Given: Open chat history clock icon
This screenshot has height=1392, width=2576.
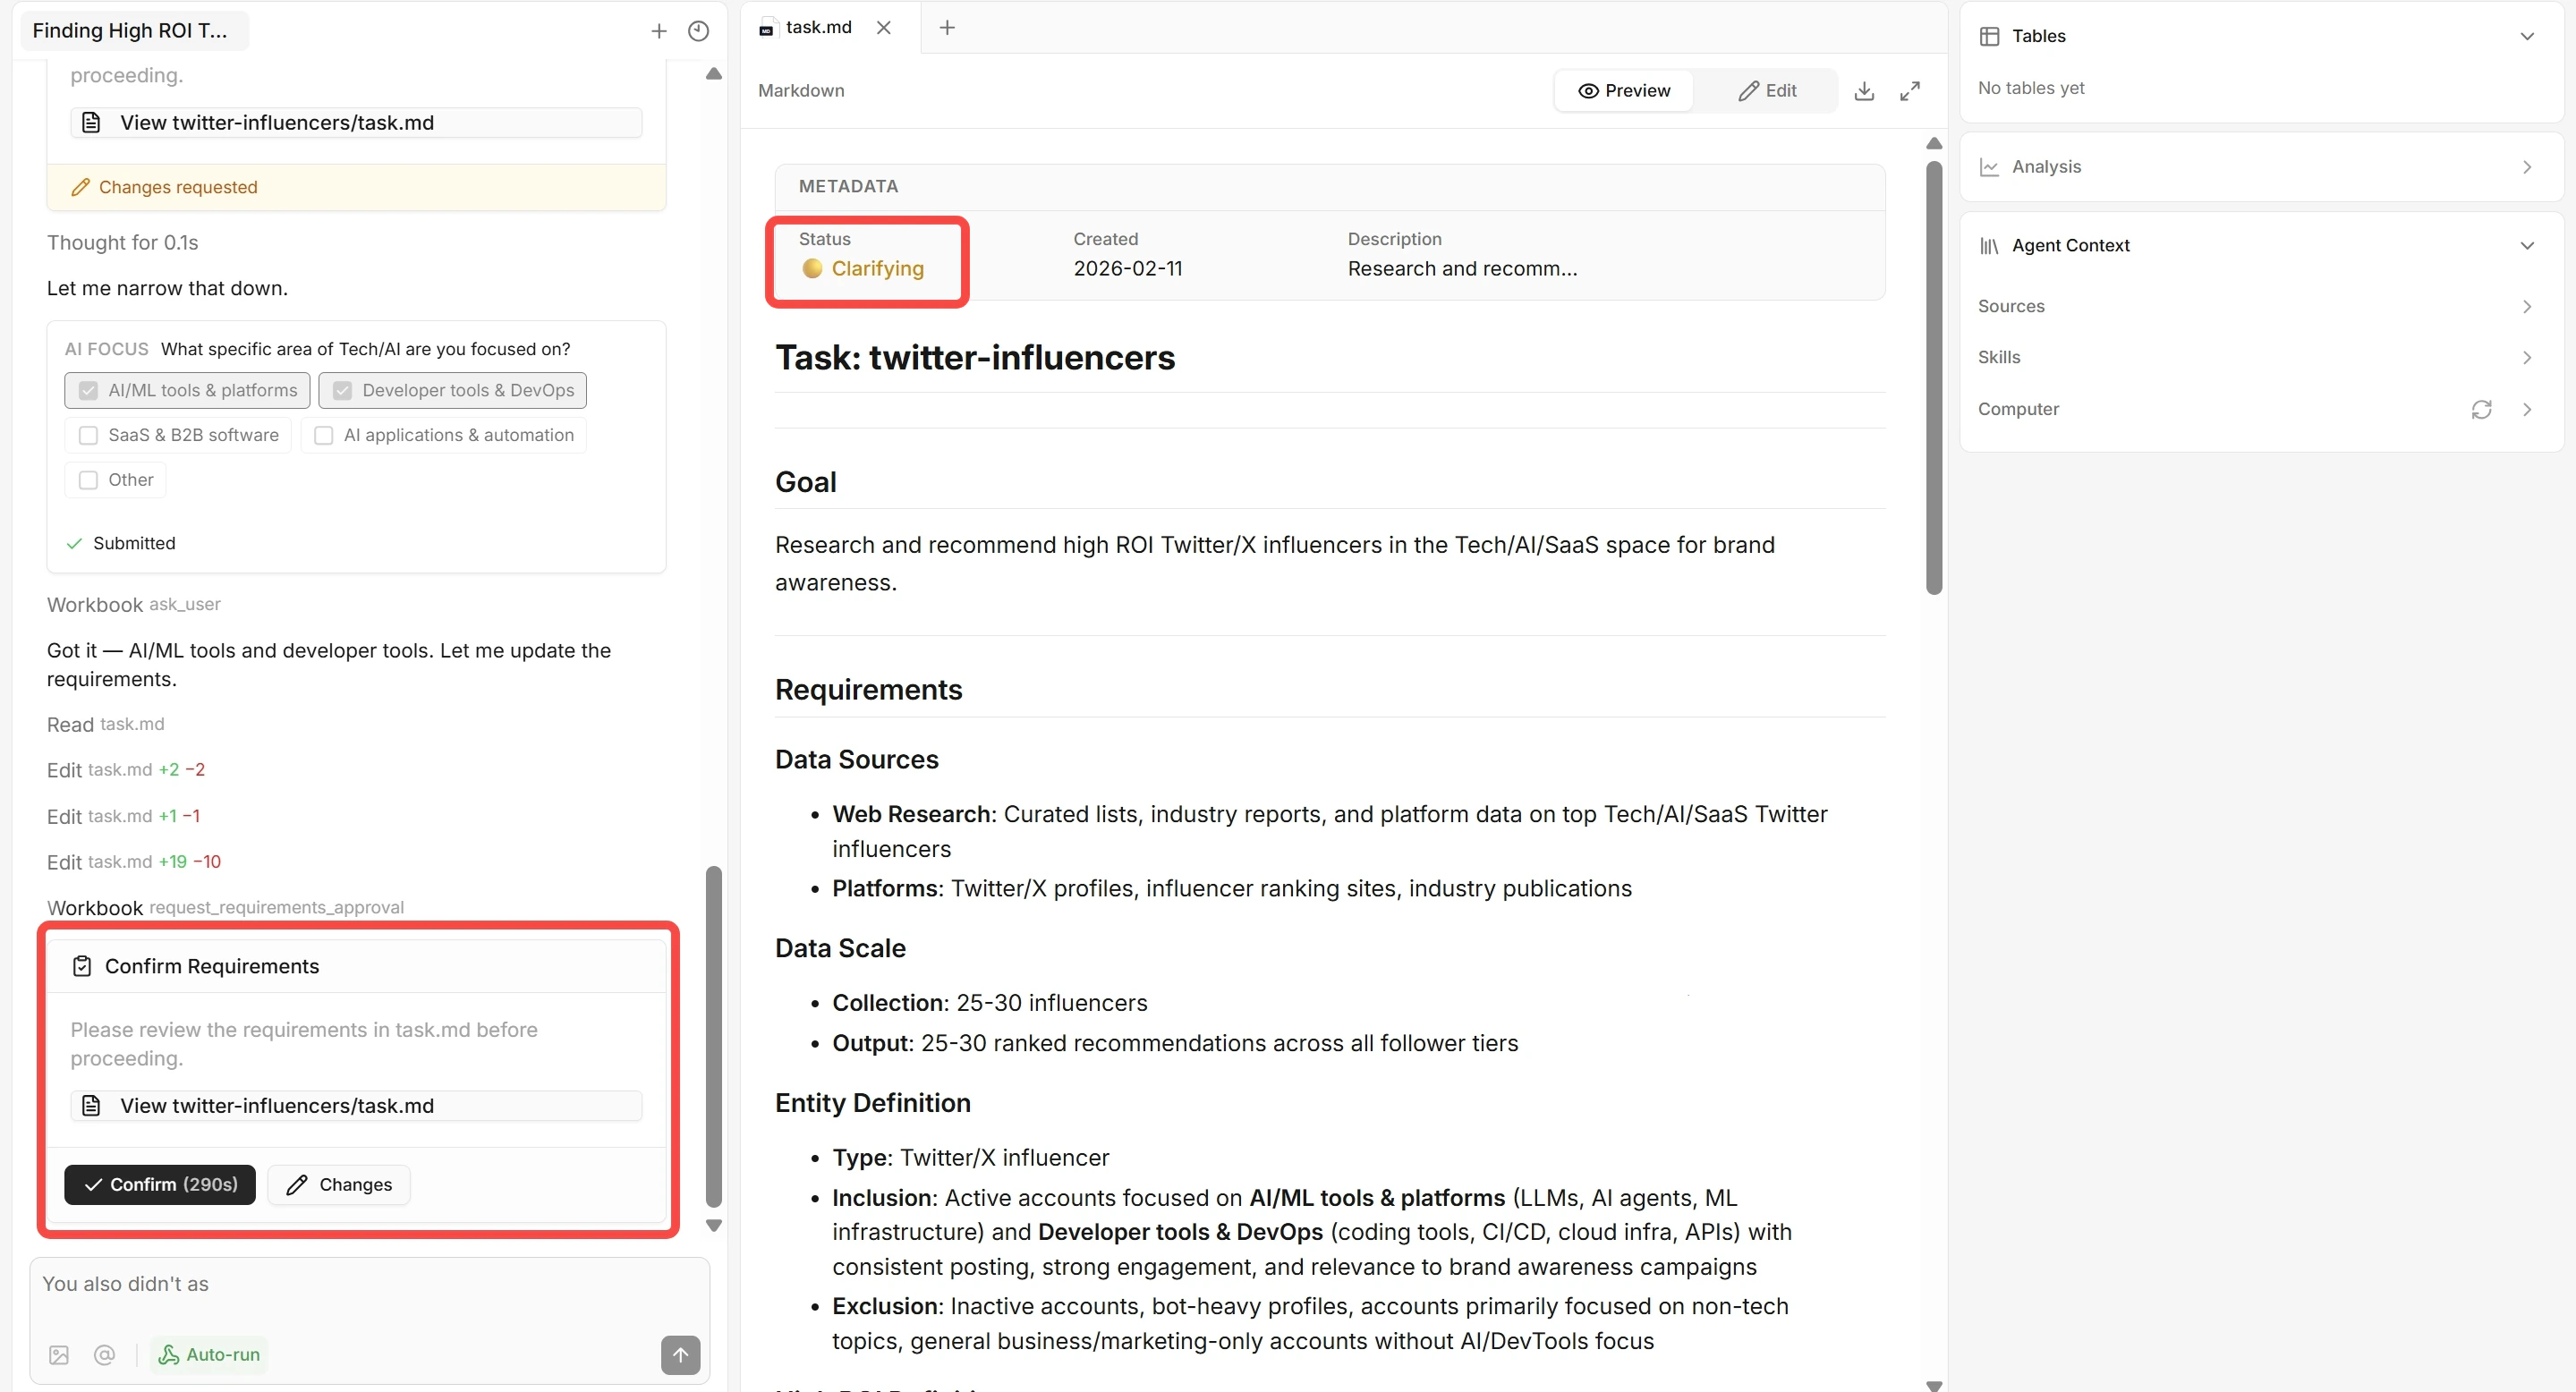Looking at the screenshot, I should (x=698, y=31).
